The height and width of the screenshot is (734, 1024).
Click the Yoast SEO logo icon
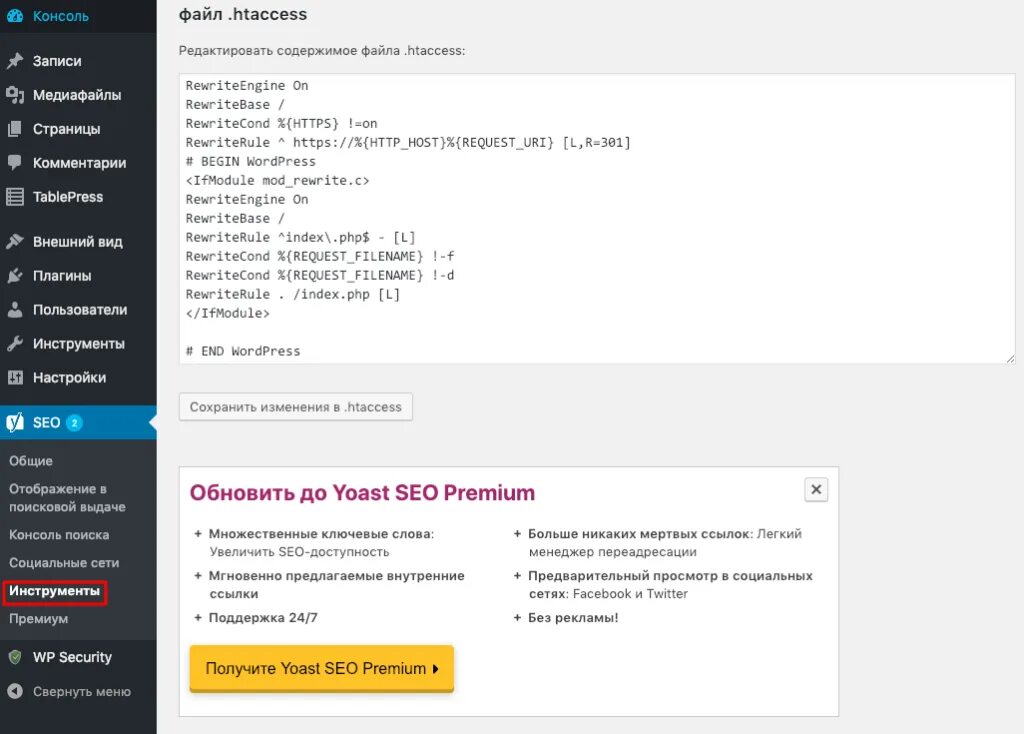tap(14, 423)
